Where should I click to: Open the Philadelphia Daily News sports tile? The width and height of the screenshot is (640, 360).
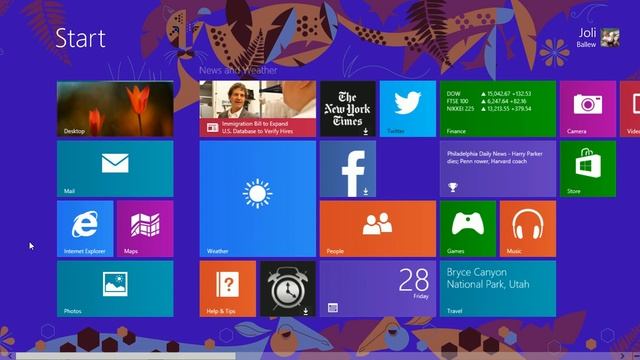tap(498, 169)
